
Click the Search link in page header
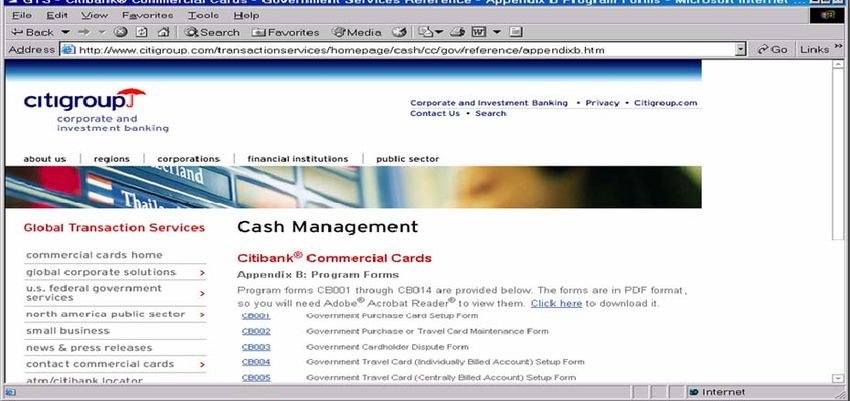point(491,113)
